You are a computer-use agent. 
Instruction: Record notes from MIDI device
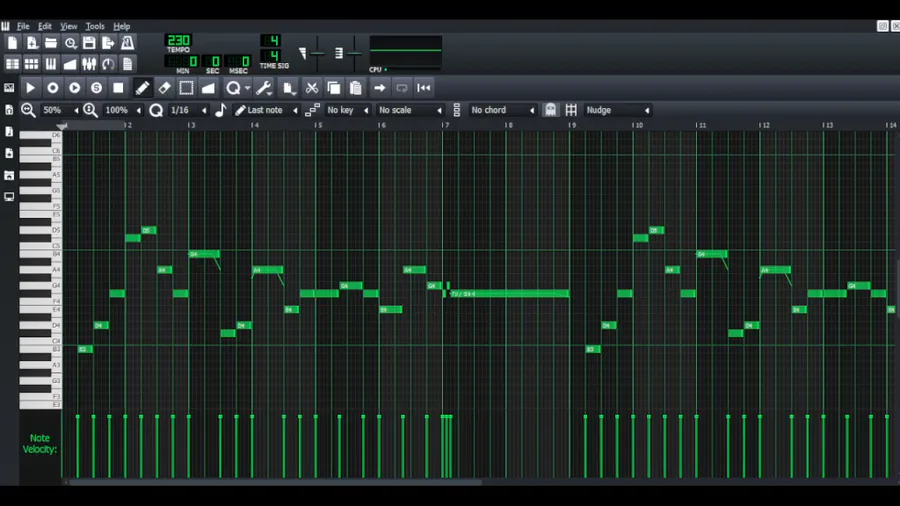(52, 88)
